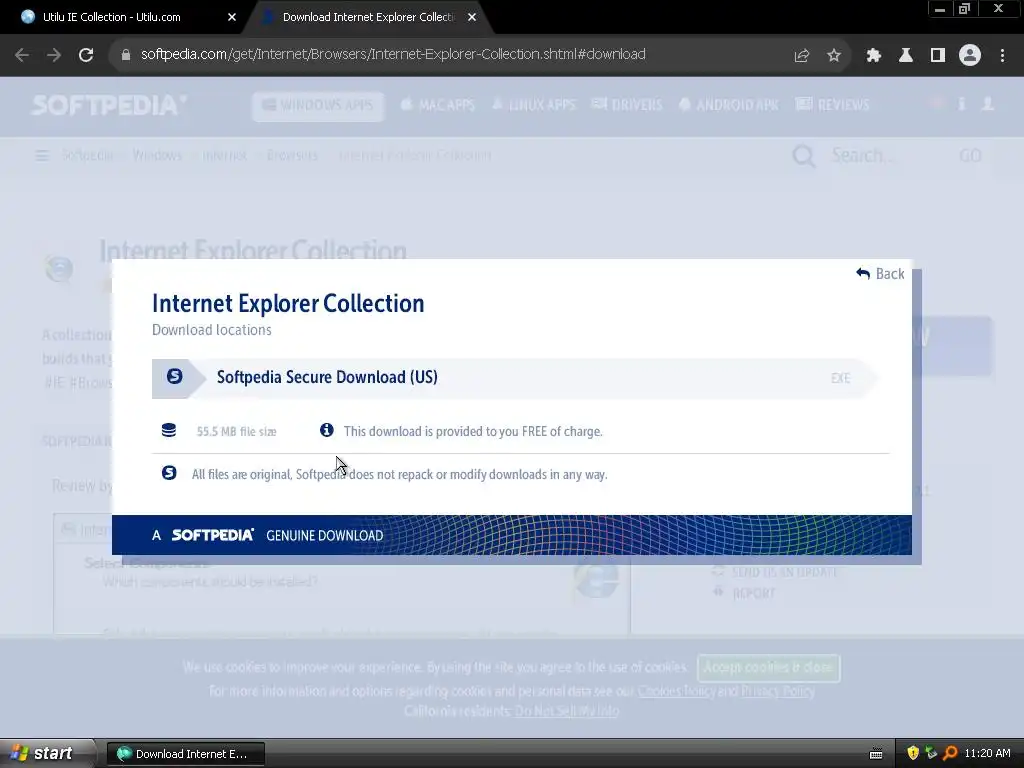The image size is (1024, 768).
Task: Click the 11:20 AM system clock
Action: [x=987, y=753]
